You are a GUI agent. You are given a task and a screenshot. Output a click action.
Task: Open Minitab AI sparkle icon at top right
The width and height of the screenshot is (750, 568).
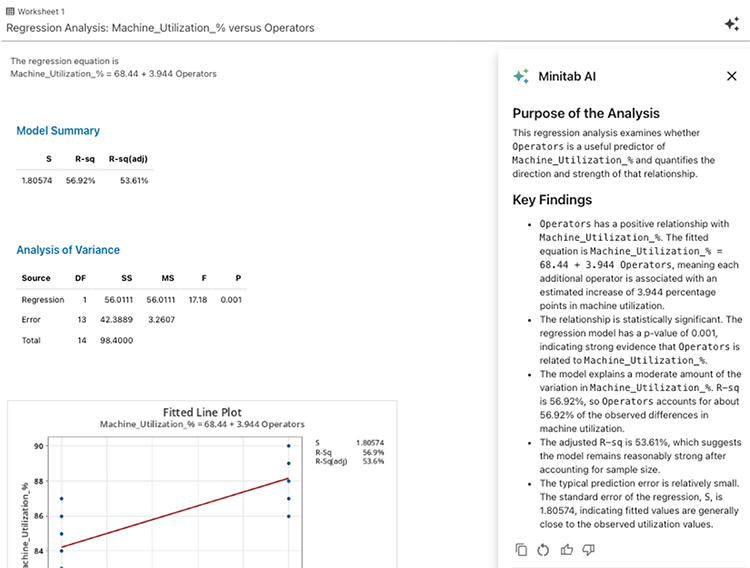[x=732, y=23]
